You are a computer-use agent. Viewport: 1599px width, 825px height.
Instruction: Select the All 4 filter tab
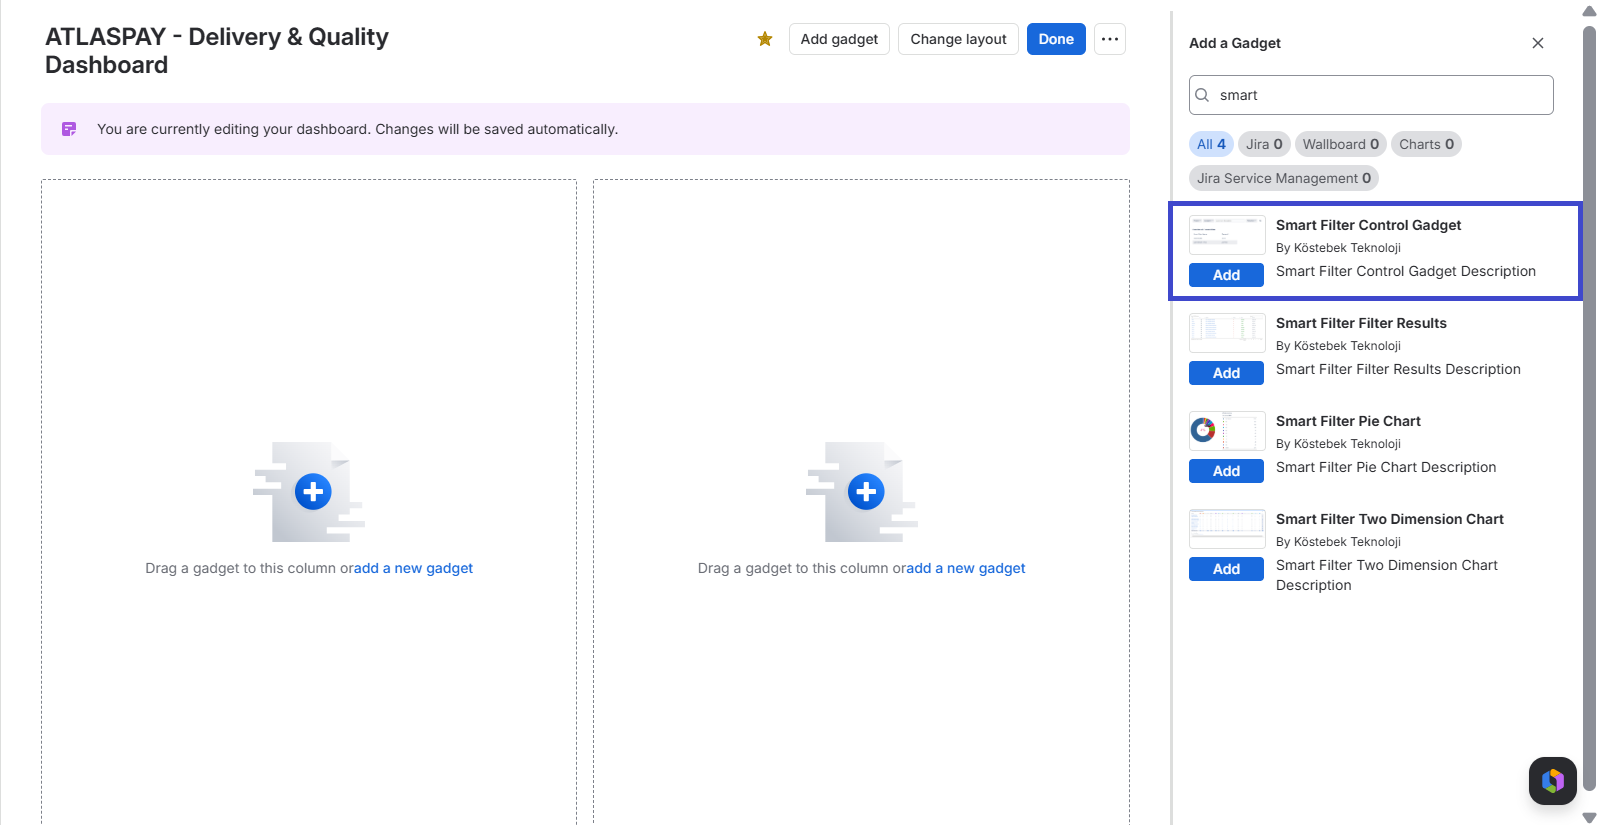[1211, 144]
